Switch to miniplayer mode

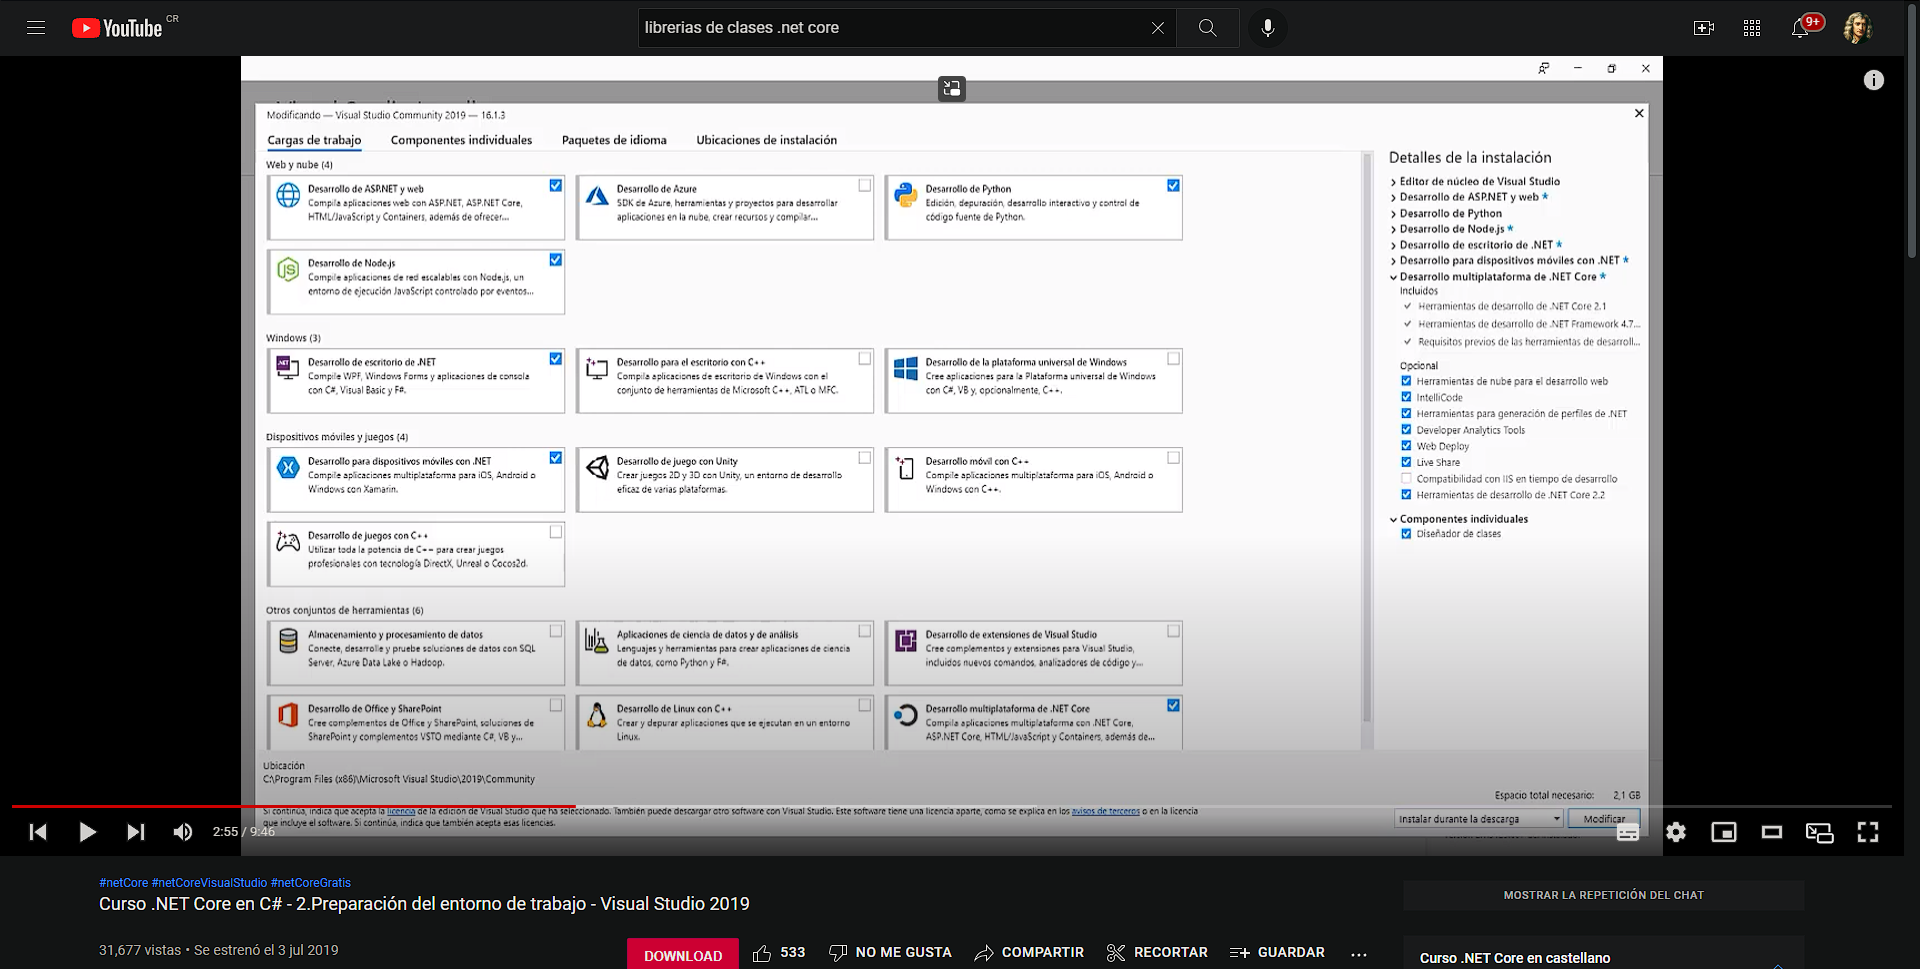1724,832
